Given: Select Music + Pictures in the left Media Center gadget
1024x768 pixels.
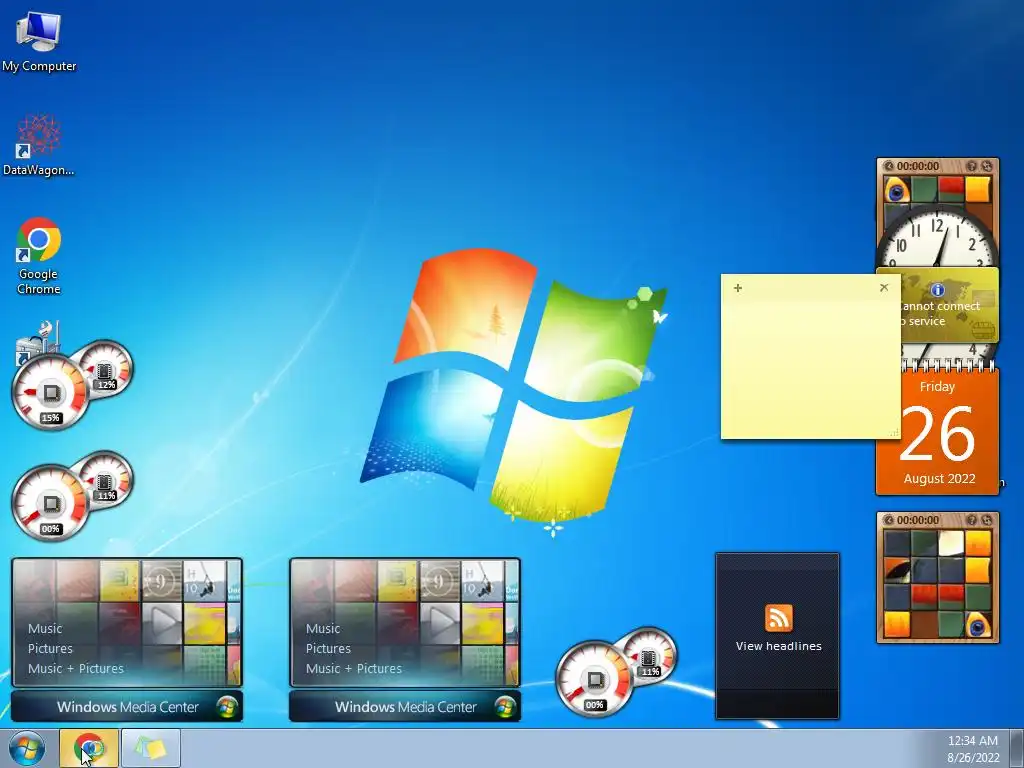Looking at the screenshot, I should (76, 668).
